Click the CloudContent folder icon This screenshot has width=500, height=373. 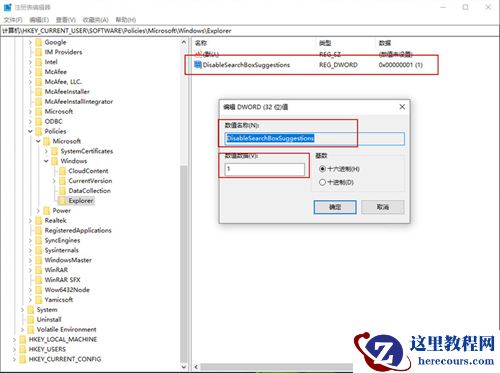(63, 171)
